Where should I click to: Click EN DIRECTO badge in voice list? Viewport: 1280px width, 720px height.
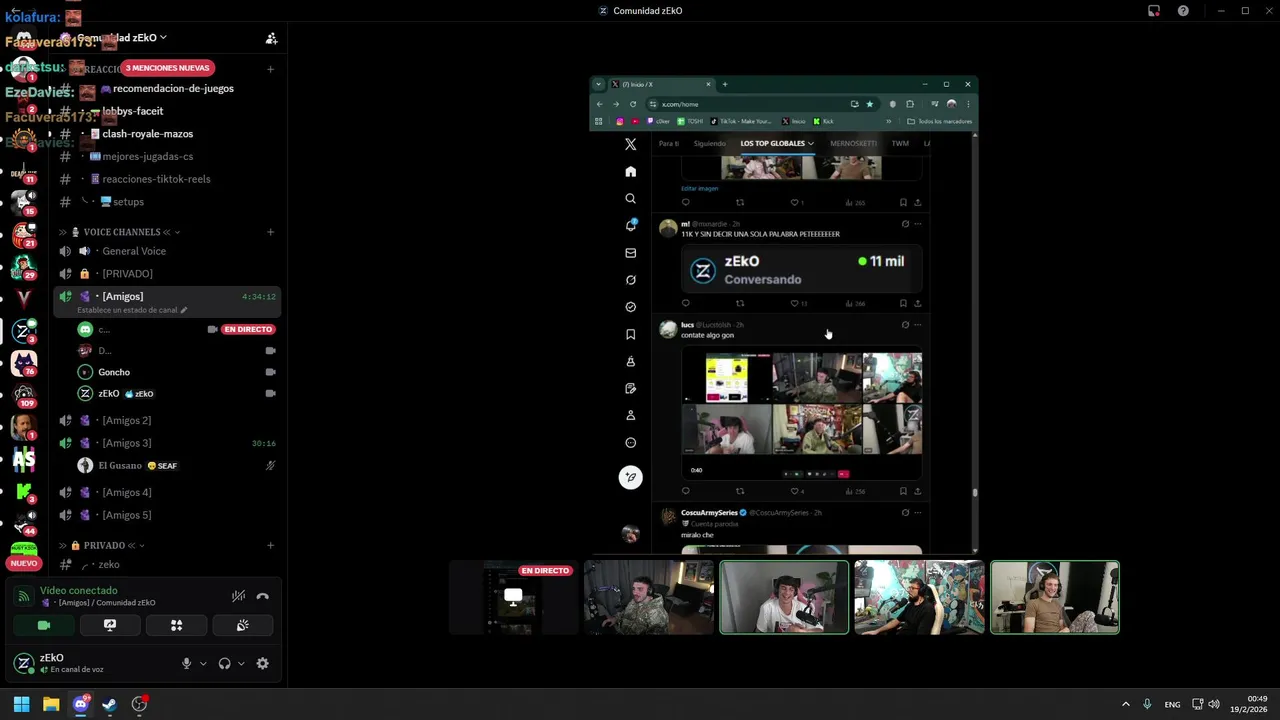[248, 329]
